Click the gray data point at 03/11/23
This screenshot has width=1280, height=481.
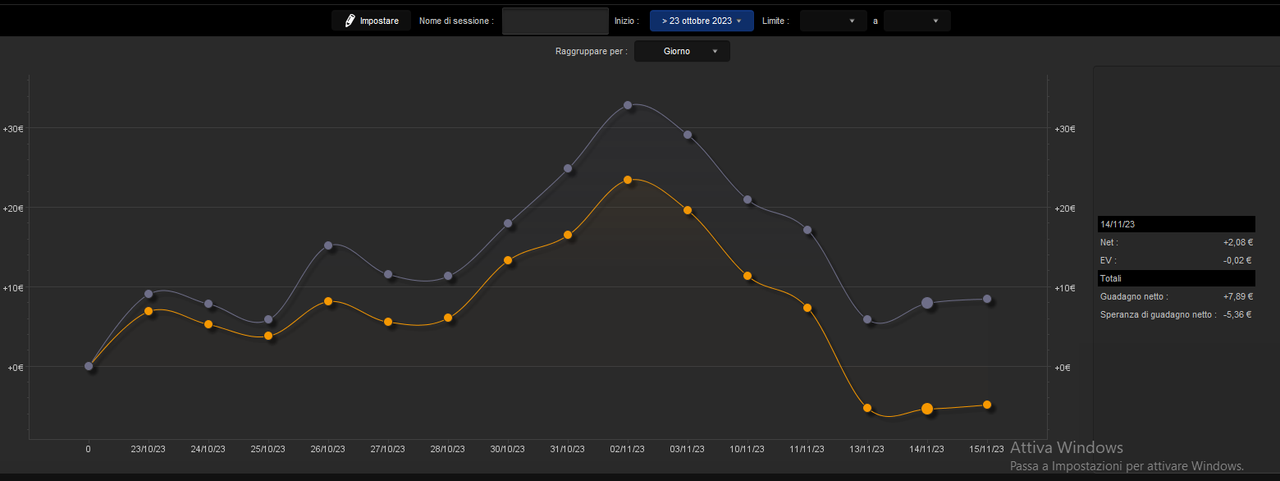(687, 135)
